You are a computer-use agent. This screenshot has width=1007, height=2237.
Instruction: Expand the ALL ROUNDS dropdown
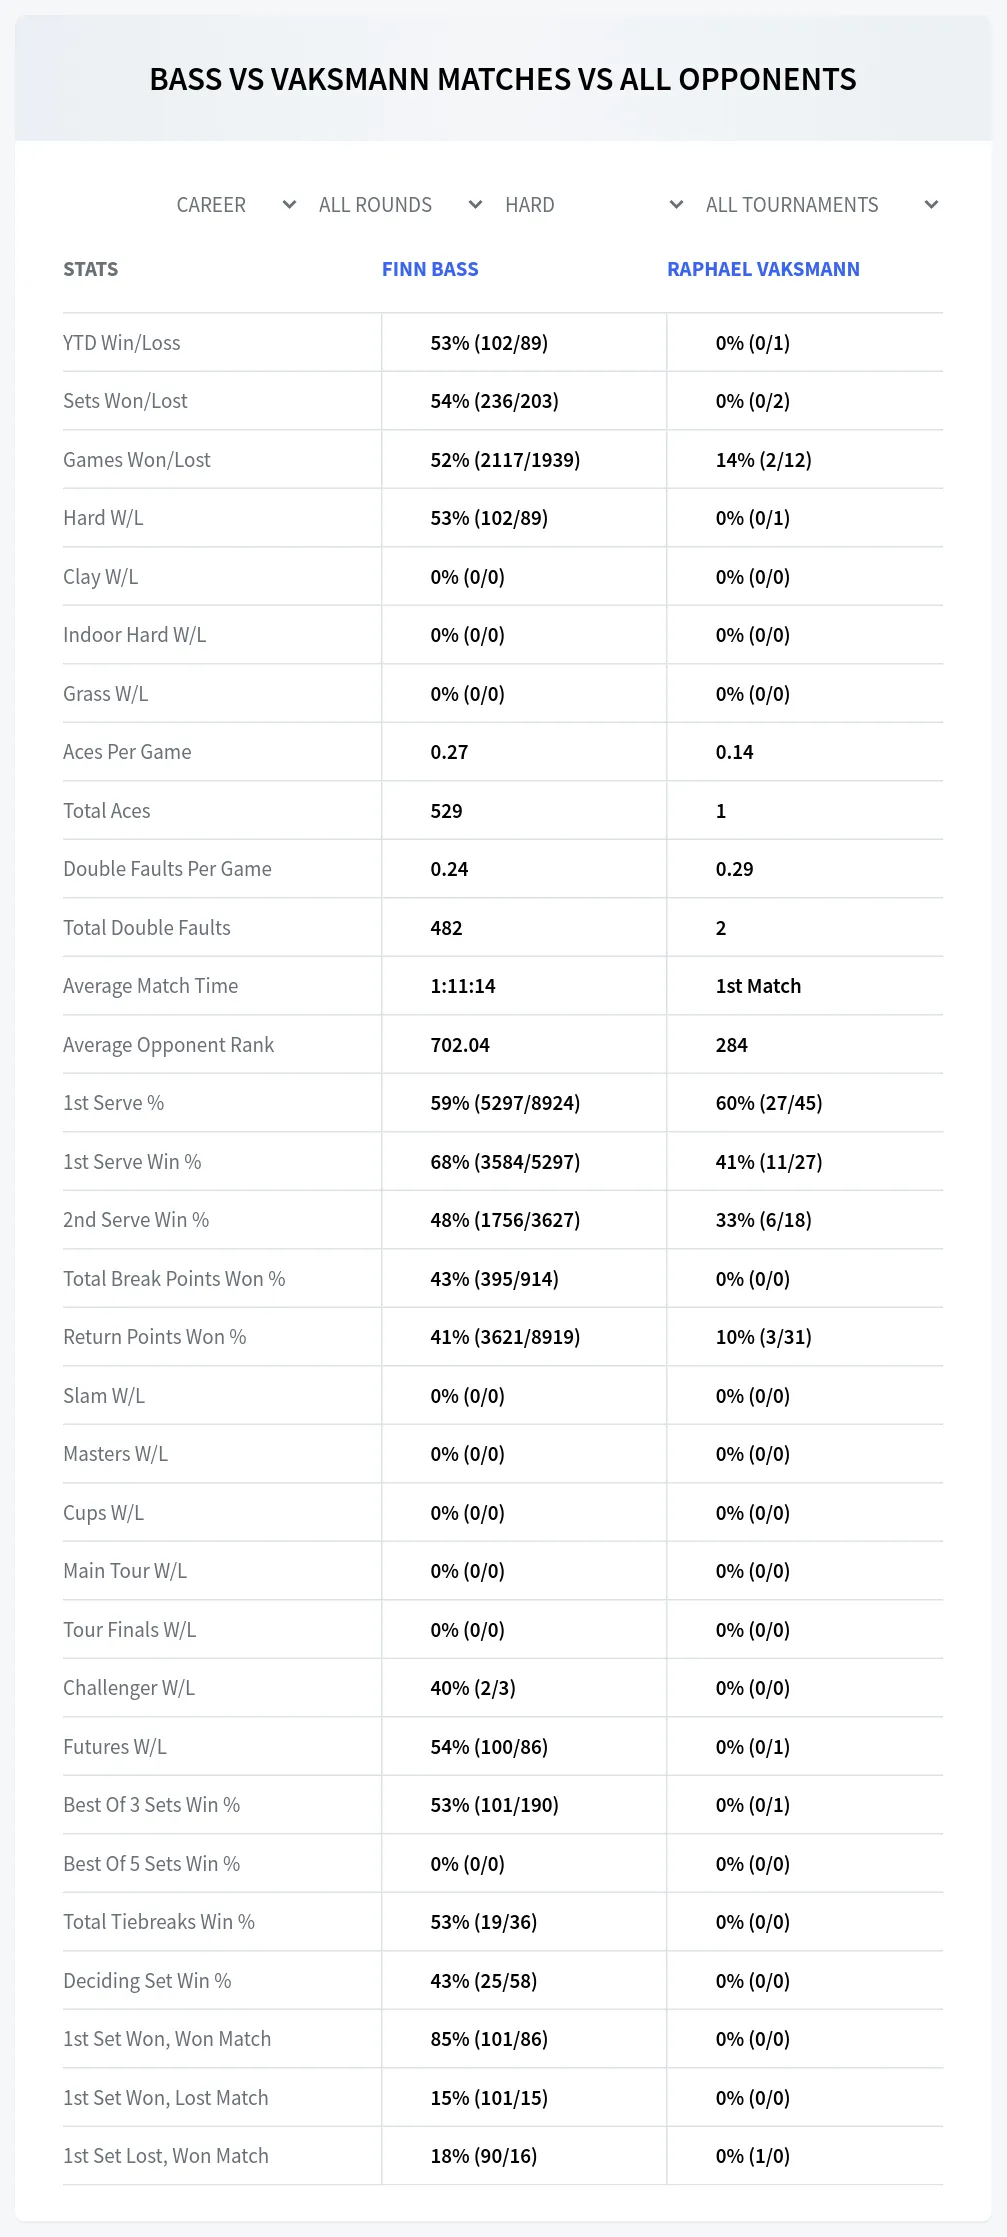click(400, 205)
